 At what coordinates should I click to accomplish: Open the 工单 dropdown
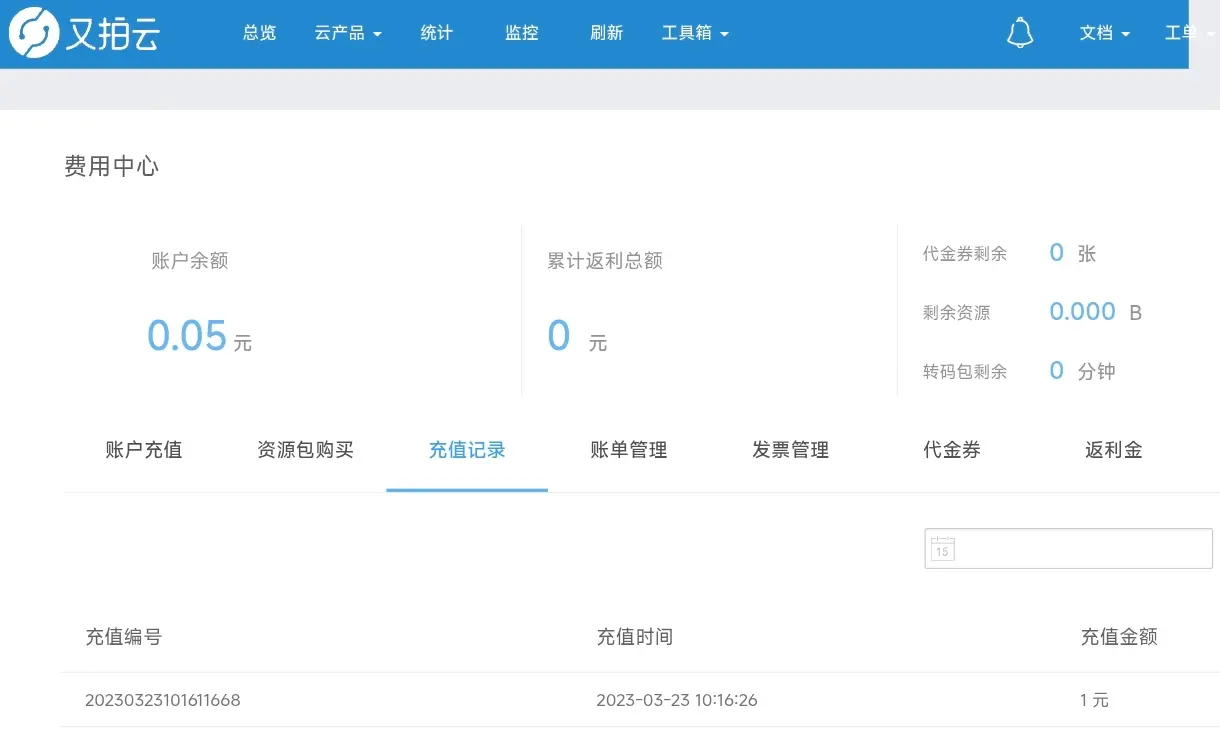coord(1189,33)
